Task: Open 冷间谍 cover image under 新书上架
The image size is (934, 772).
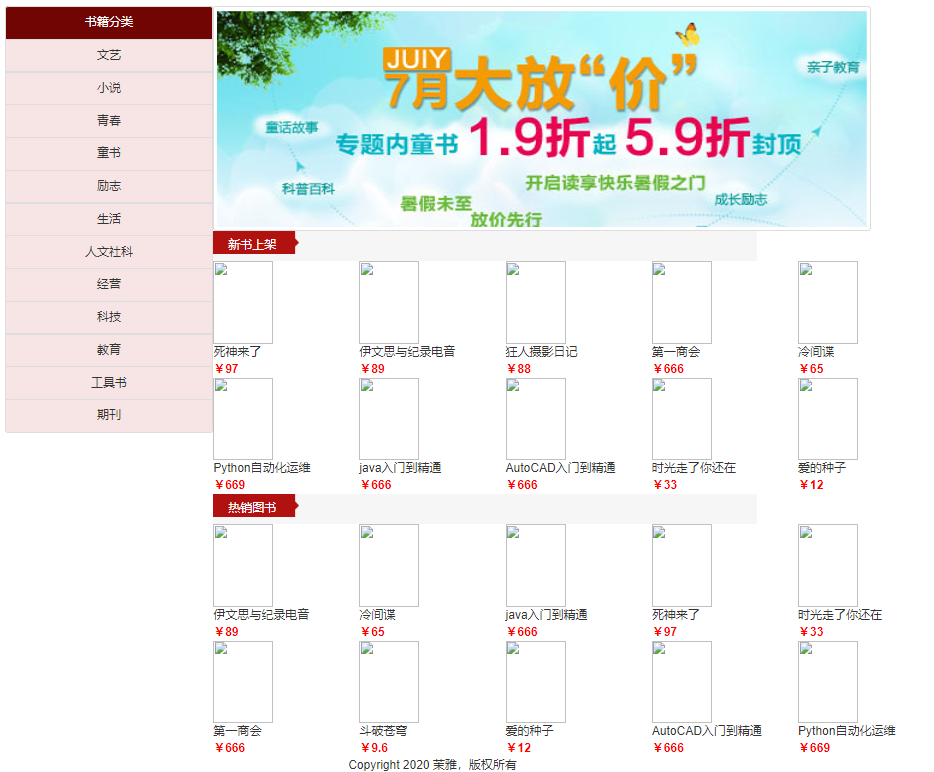Action: click(x=828, y=302)
